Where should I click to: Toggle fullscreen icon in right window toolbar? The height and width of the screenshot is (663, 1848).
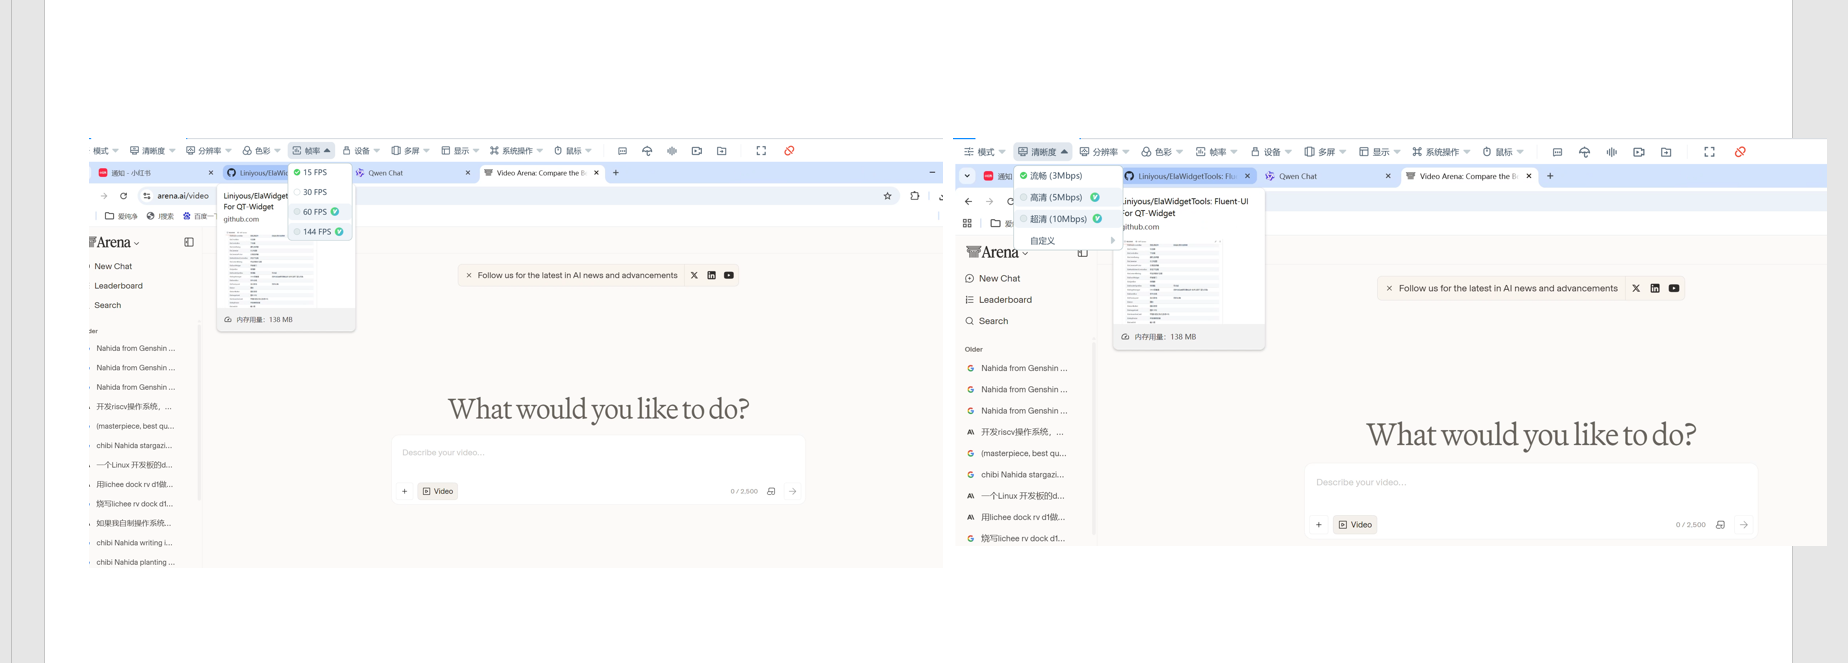1709,152
